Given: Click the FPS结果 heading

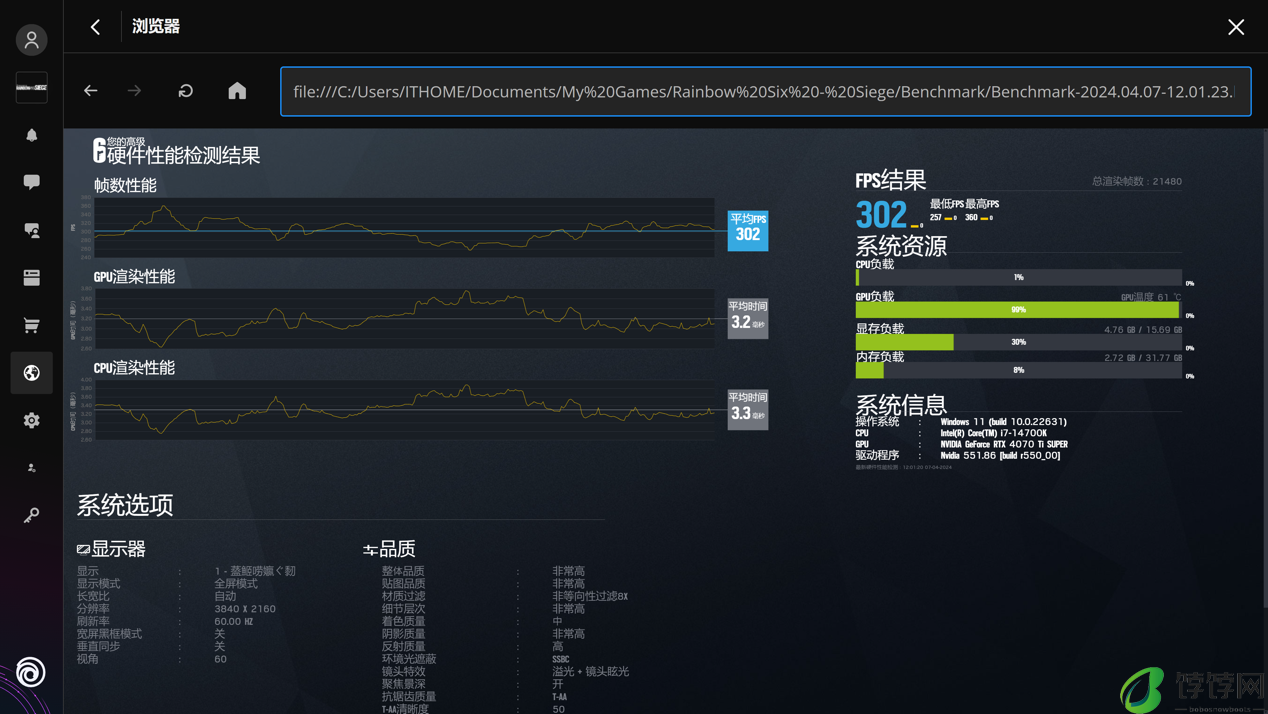Looking at the screenshot, I should [x=890, y=181].
